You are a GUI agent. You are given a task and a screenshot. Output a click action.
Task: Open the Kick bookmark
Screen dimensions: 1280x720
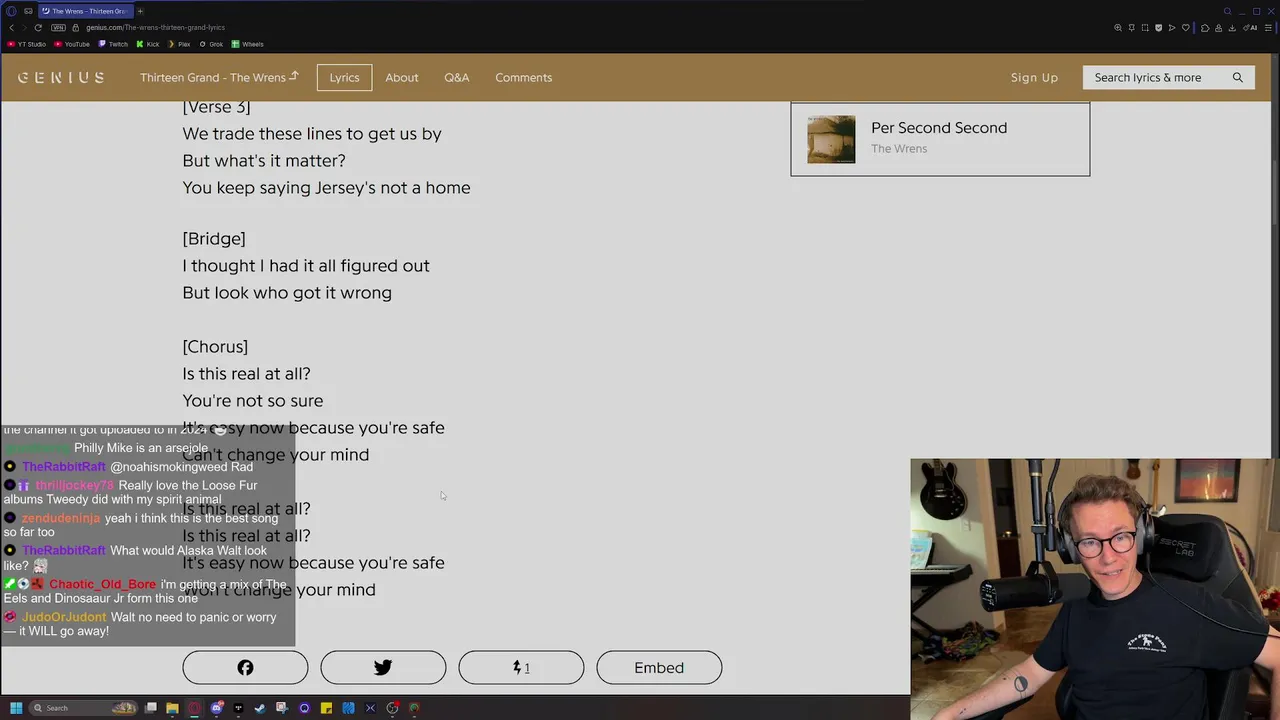(148, 44)
